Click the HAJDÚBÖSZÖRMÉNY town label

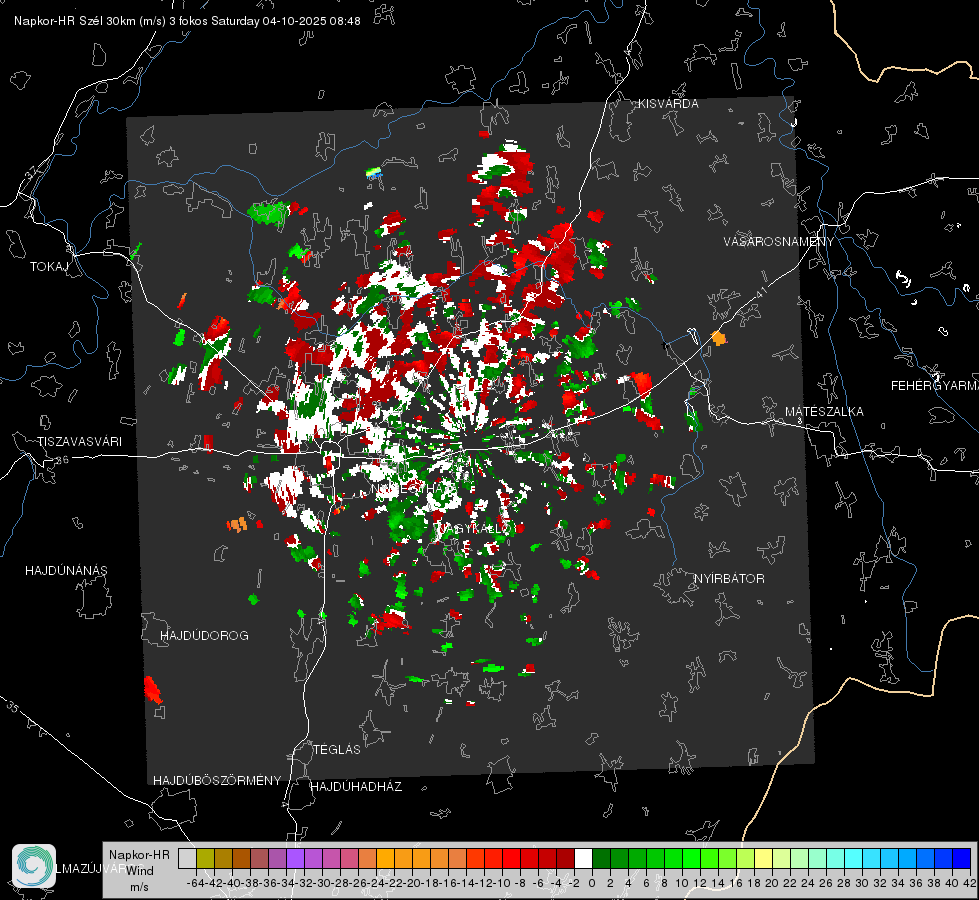click(217, 781)
